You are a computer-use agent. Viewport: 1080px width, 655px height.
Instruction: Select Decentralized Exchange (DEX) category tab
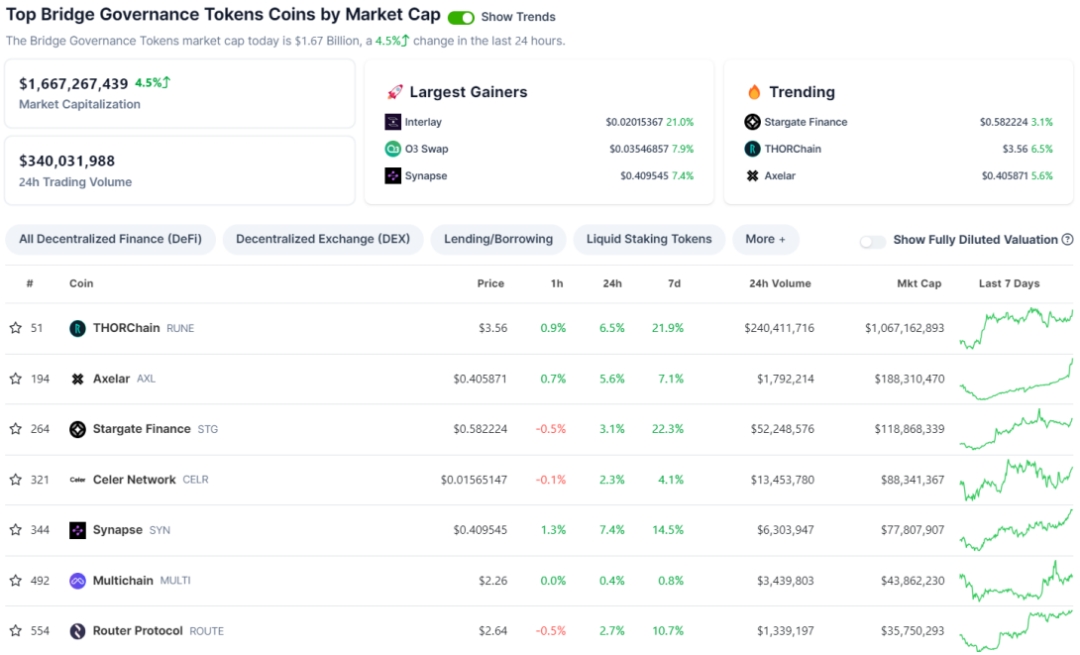[323, 240]
